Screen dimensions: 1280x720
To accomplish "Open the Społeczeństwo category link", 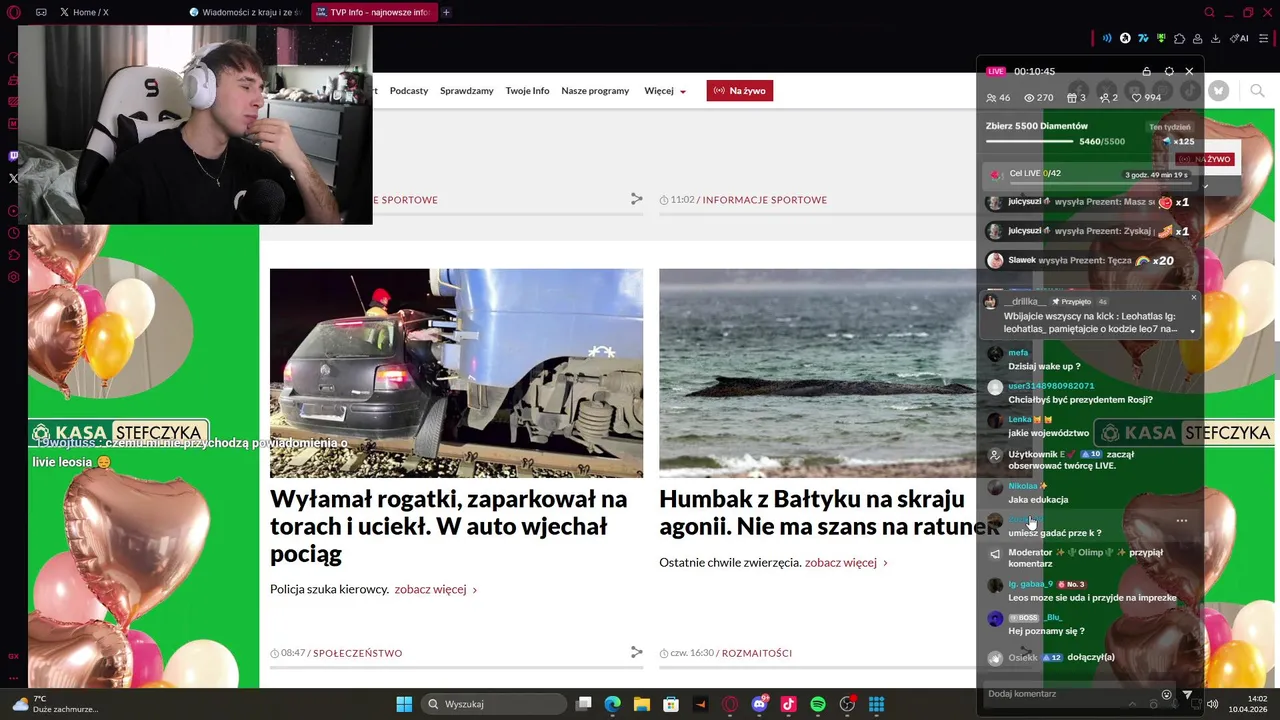I will (x=357, y=653).
